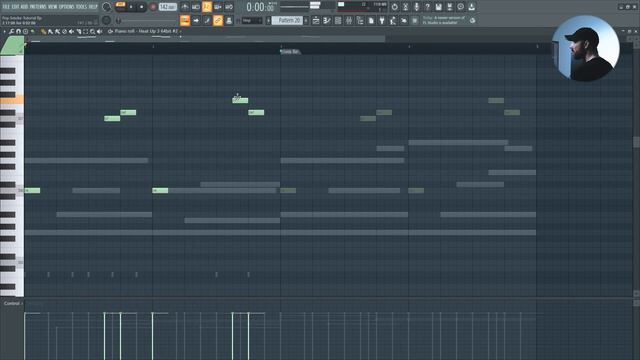
Task: Toggle loop recording button
Action: pos(229,7)
